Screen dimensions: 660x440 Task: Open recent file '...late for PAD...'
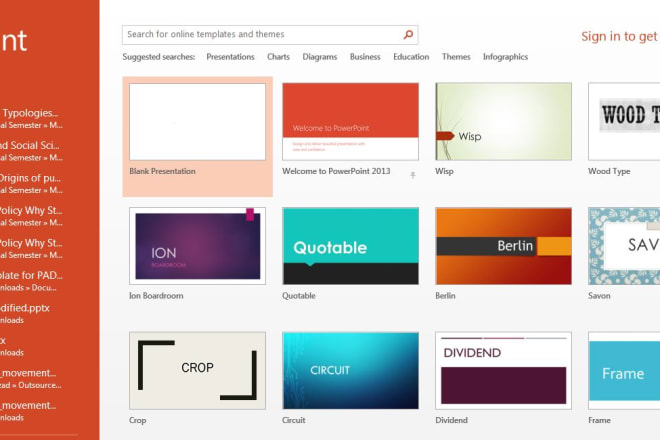[x=32, y=281]
